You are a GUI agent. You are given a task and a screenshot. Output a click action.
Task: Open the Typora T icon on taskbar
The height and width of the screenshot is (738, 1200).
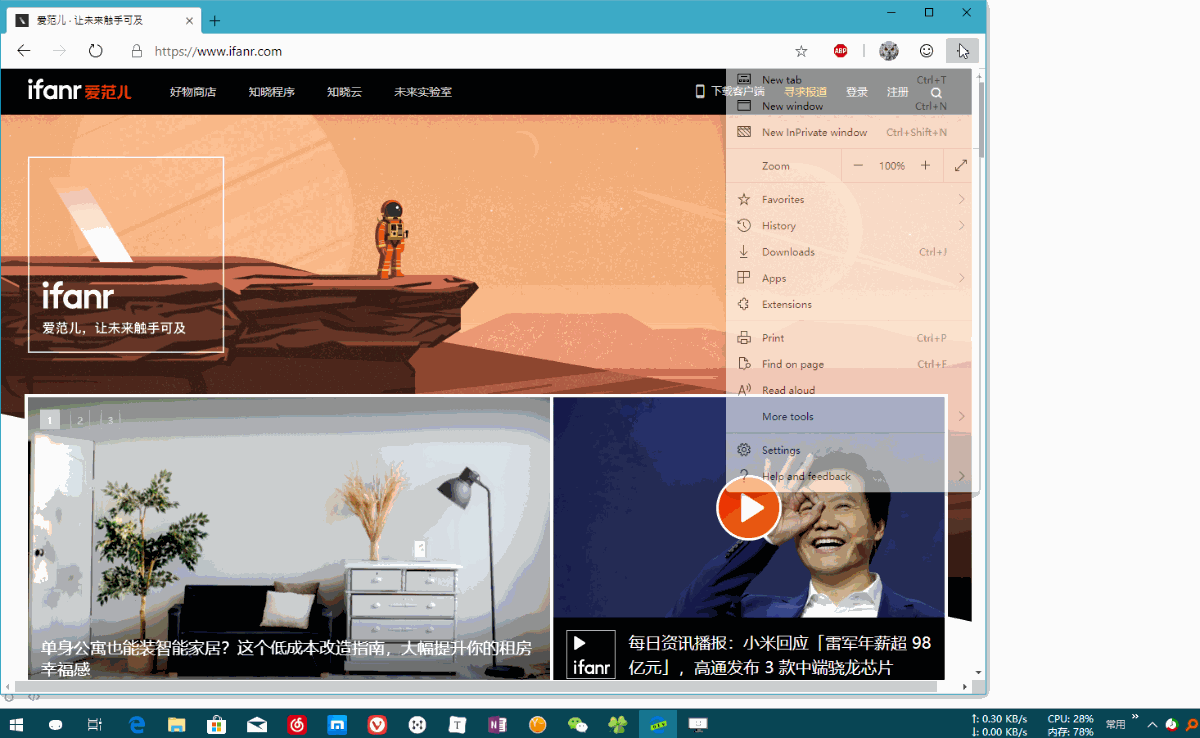click(x=457, y=724)
